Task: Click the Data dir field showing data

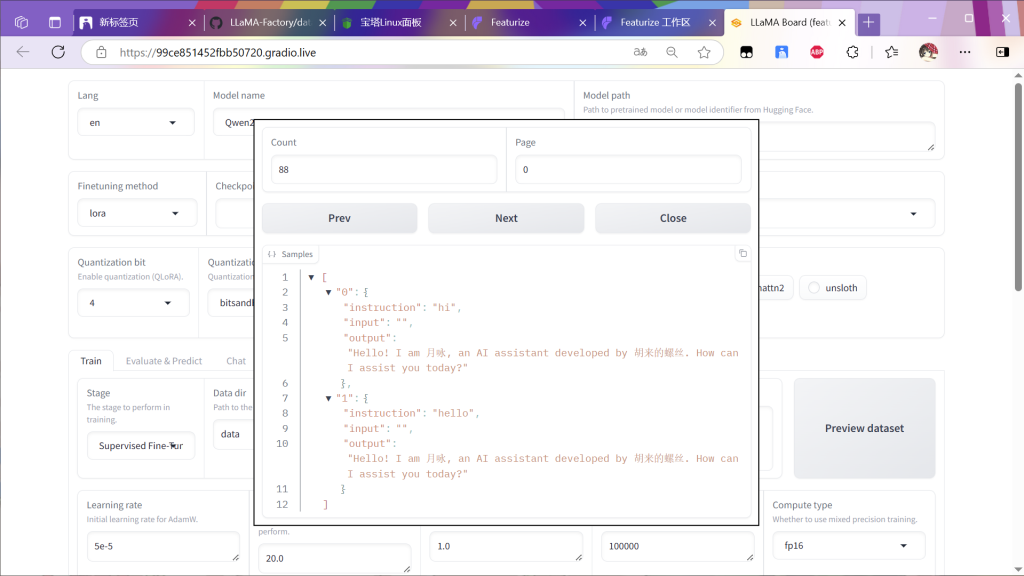Action: click(233, 434)
